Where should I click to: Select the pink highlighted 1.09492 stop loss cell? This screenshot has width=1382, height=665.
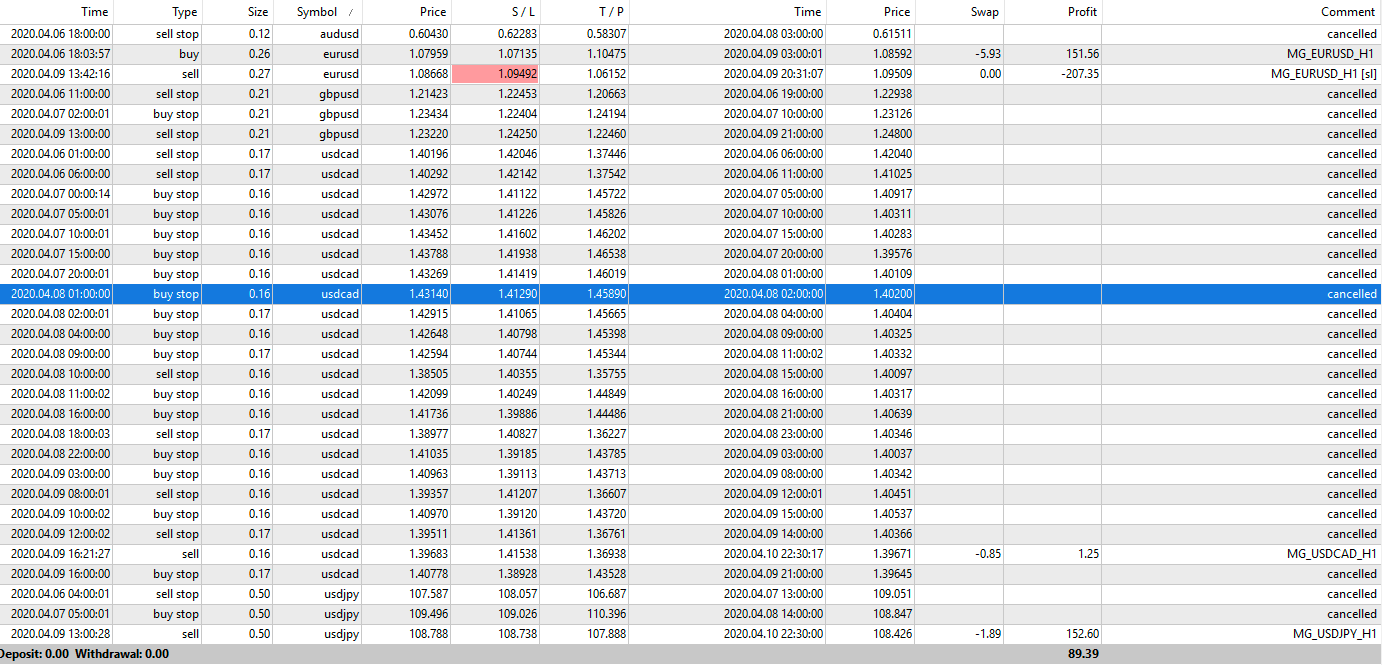click(x=496, y=74)
